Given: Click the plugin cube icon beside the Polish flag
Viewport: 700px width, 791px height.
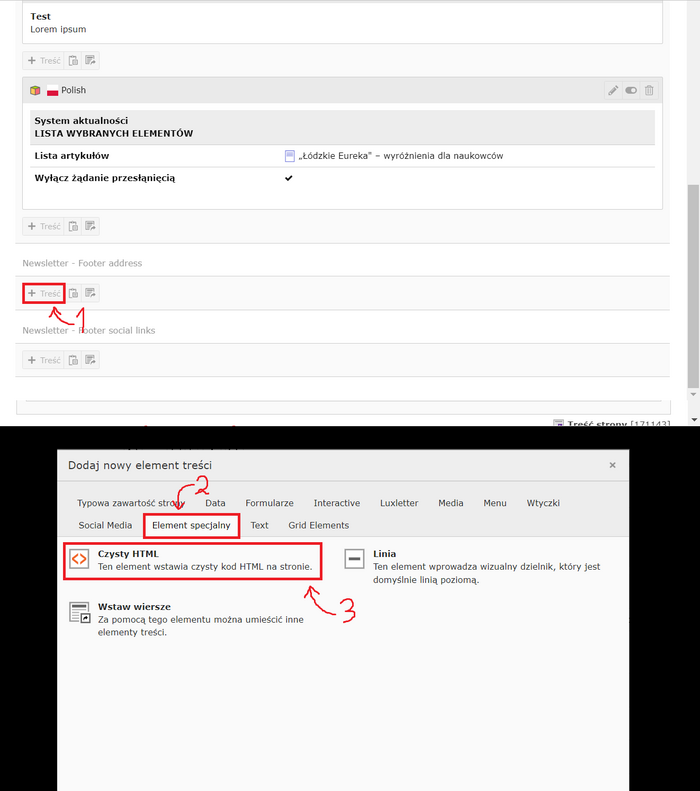Looking at the screenshot, I should (35, 90).
